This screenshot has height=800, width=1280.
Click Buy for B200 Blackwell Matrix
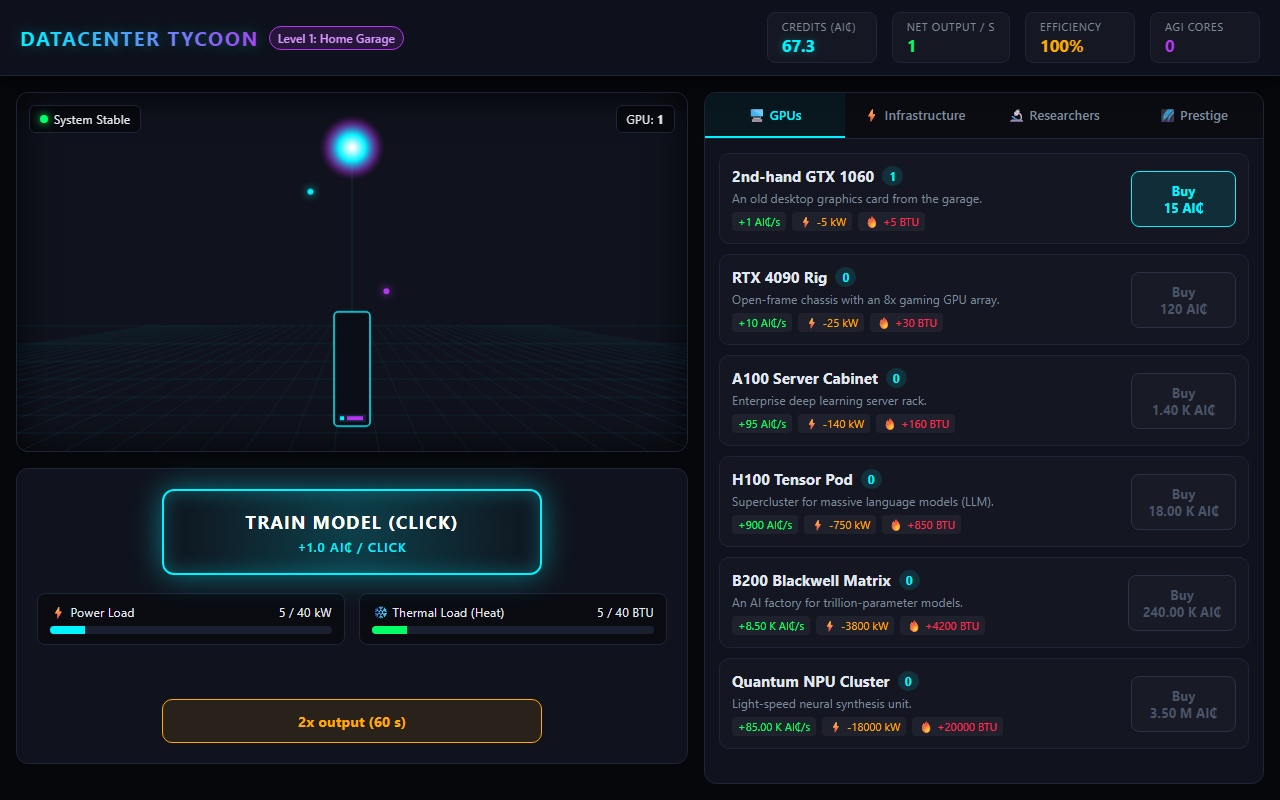point(1182,603)
